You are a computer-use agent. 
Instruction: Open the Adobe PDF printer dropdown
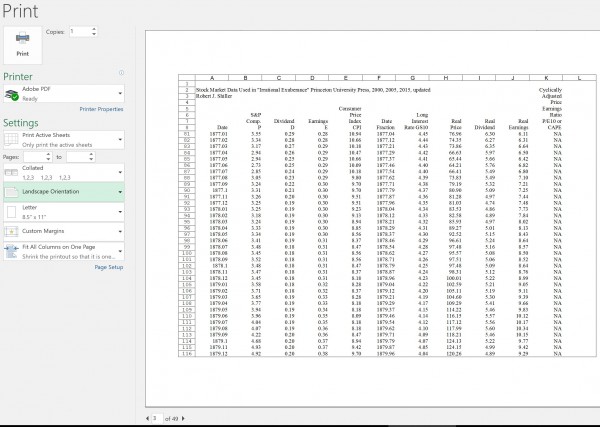(x=120, y=94)
